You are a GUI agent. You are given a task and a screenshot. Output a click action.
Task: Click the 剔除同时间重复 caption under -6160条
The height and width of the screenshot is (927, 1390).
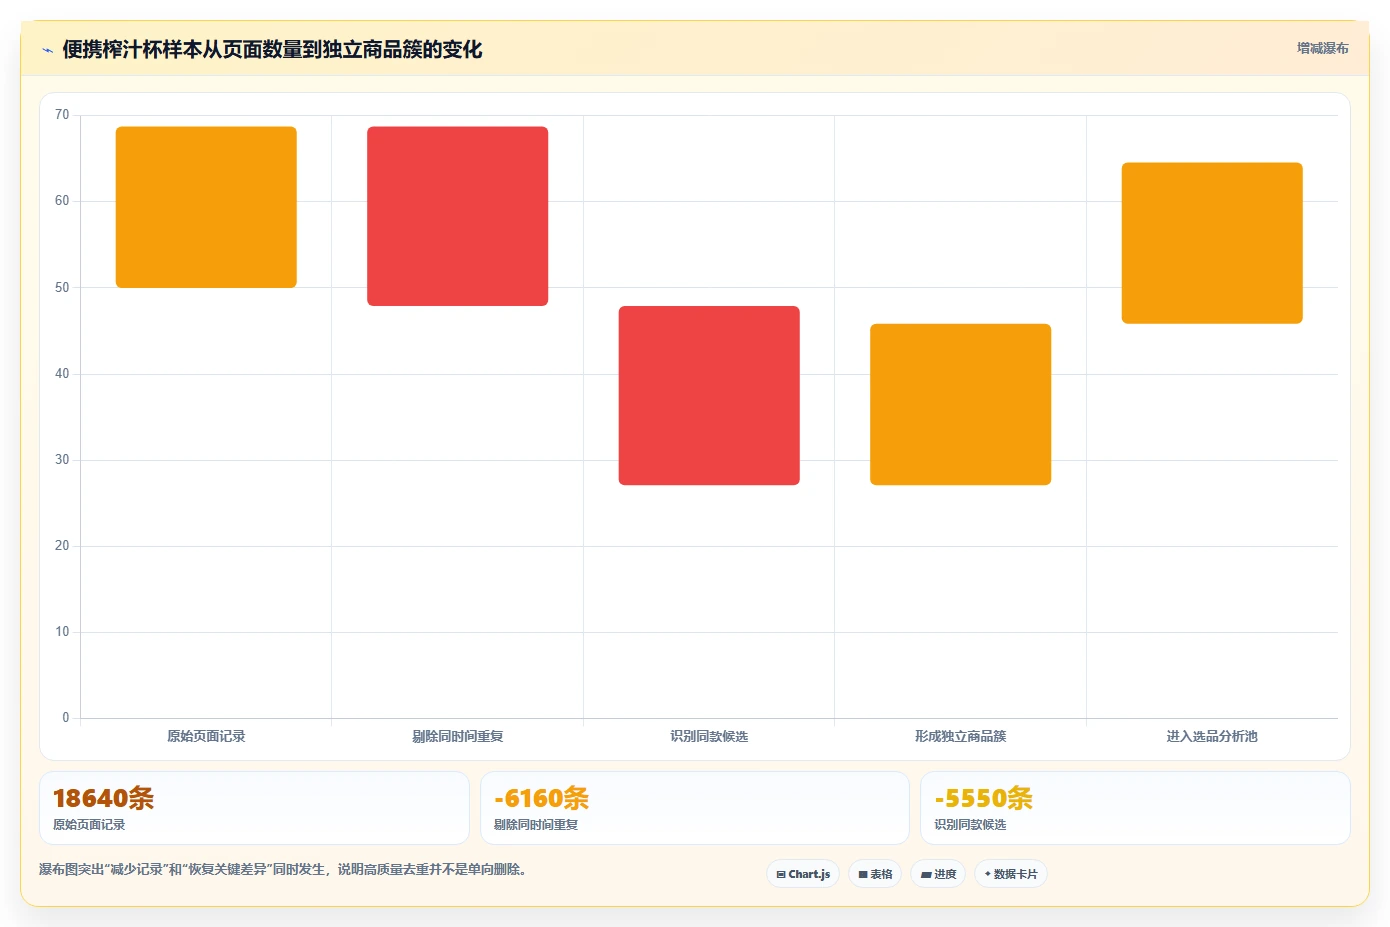pyautogui.click(x=536, y=825)
